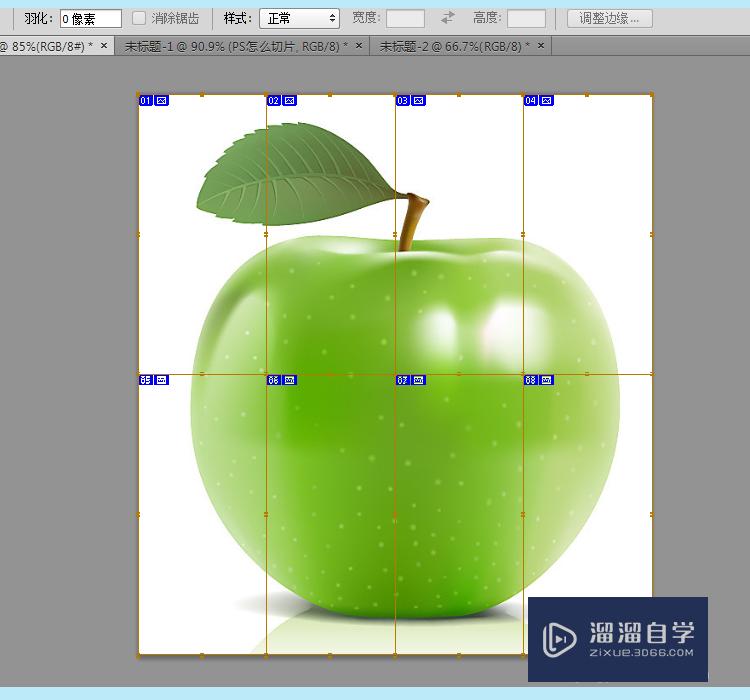Close the 未标题-2 document tab

541,46
